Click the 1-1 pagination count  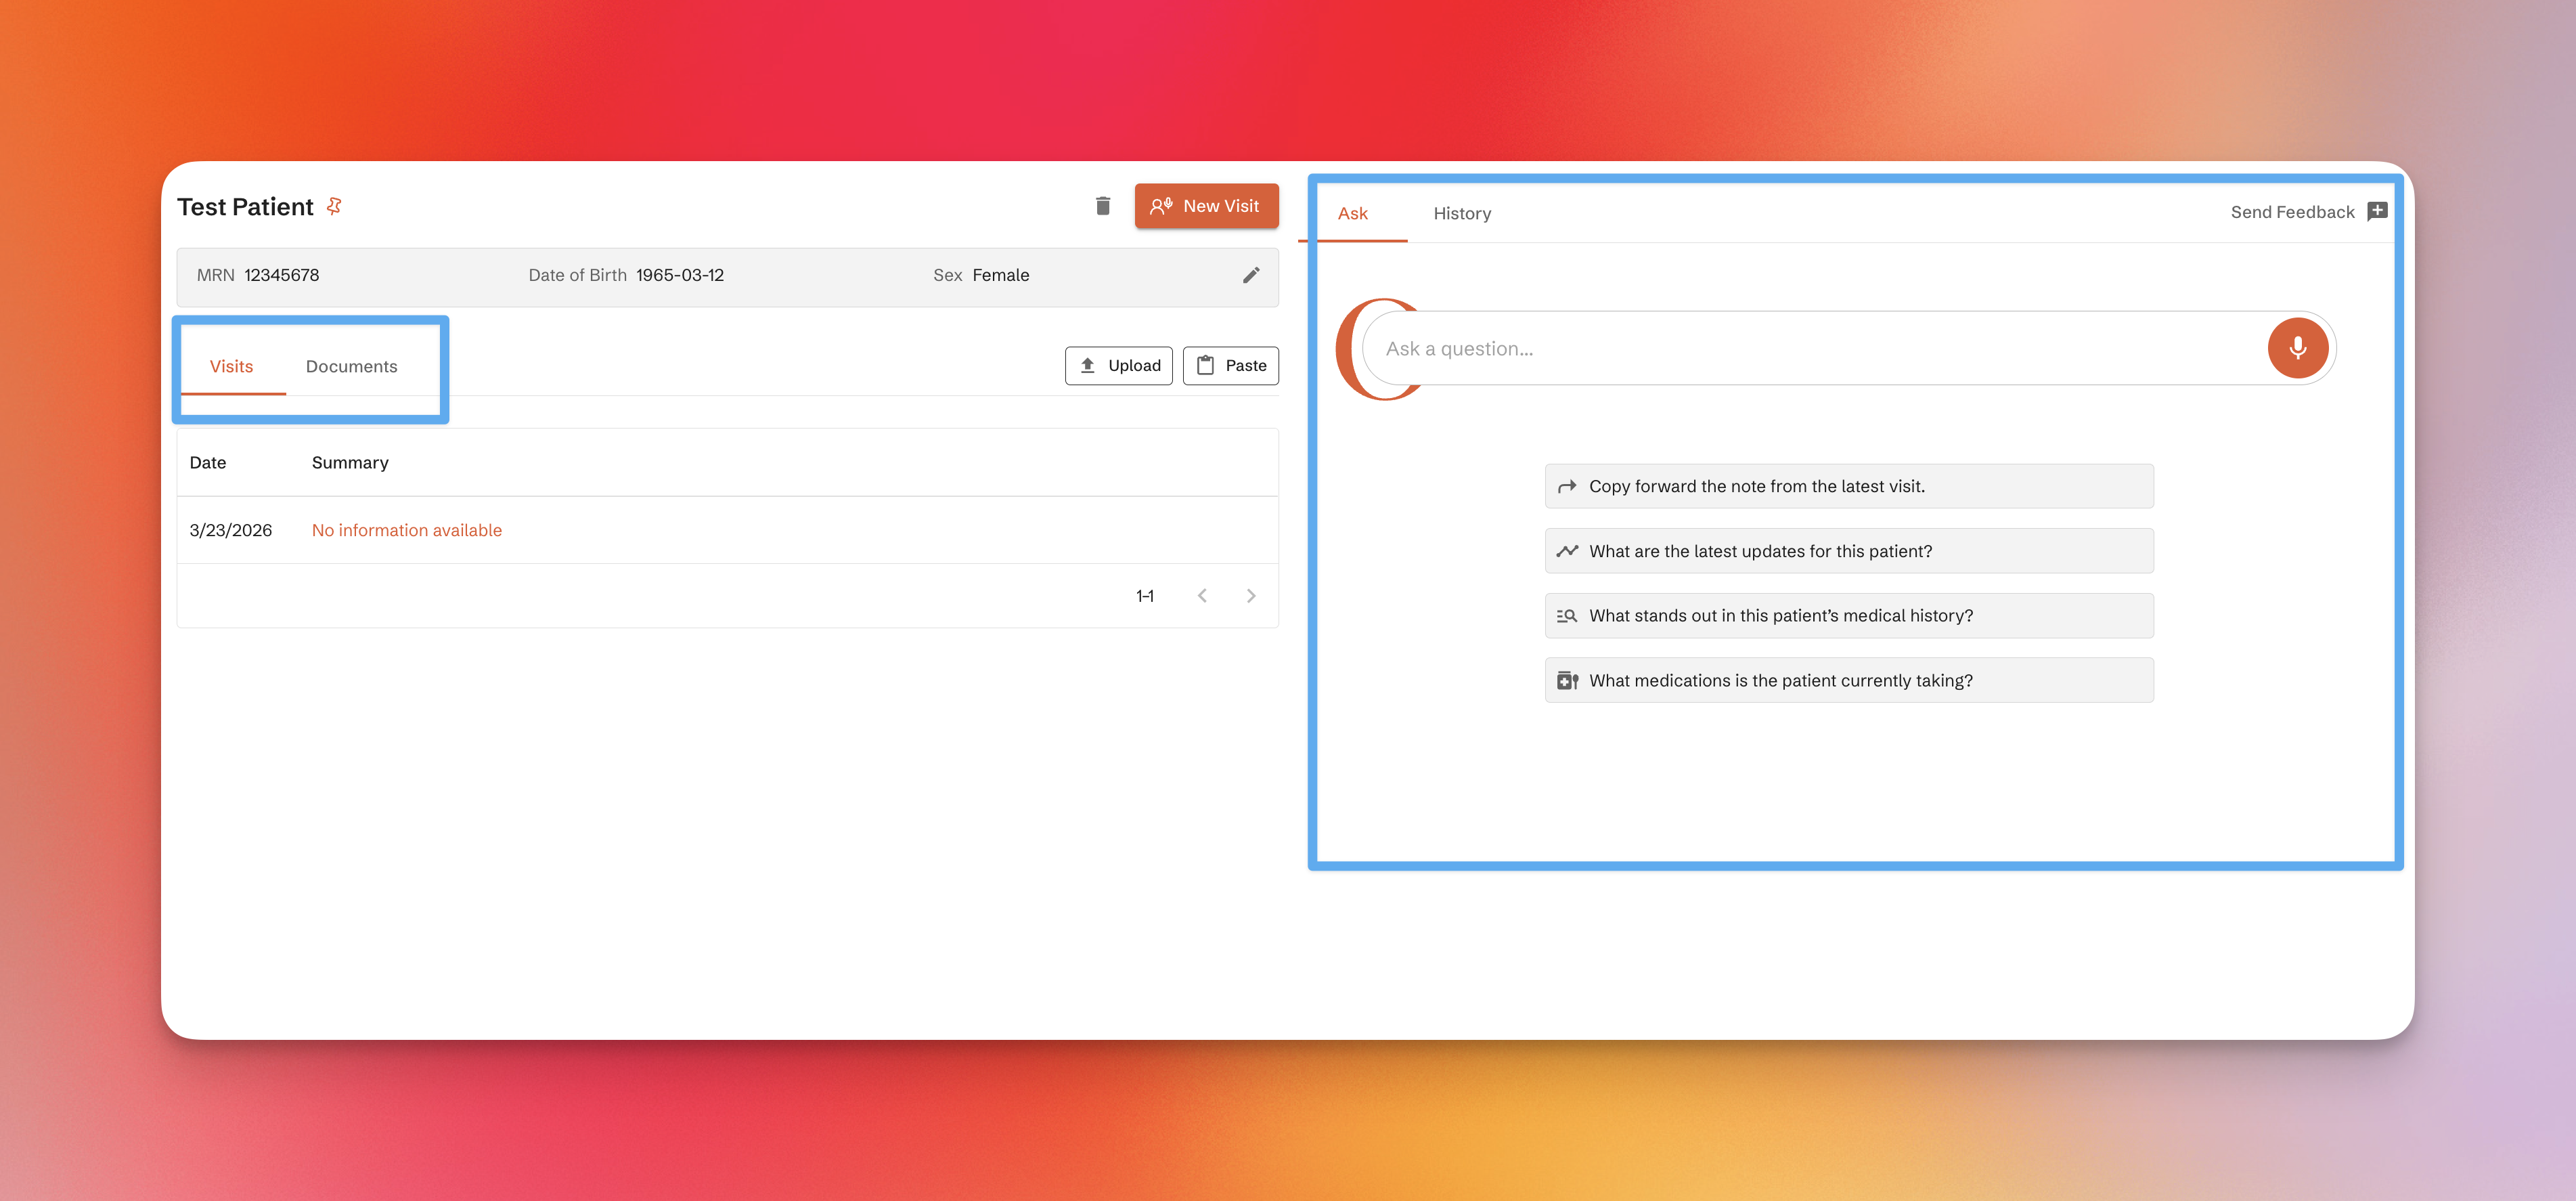(x=1144, y=596)
